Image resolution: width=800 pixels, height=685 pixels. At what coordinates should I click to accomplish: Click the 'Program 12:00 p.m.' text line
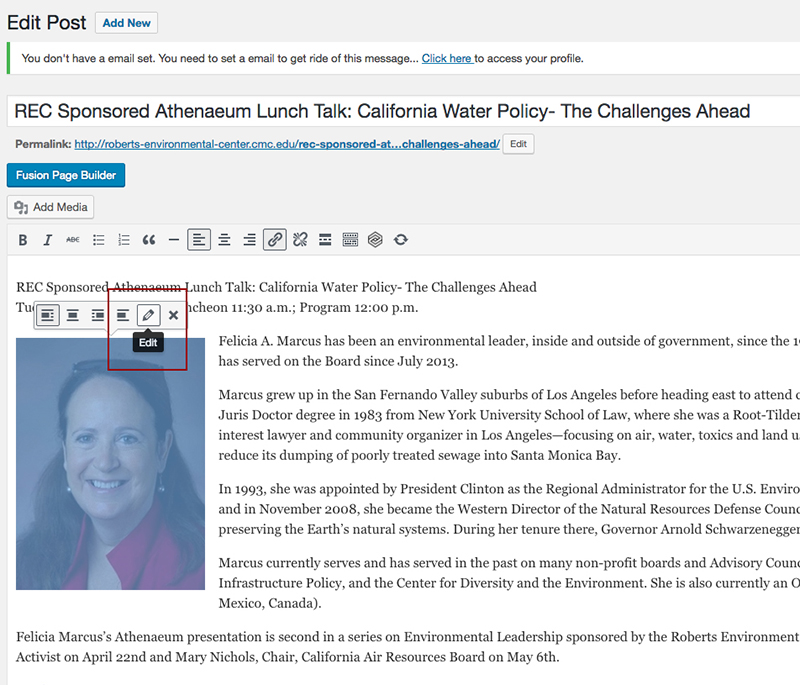[x=359, y=308]
